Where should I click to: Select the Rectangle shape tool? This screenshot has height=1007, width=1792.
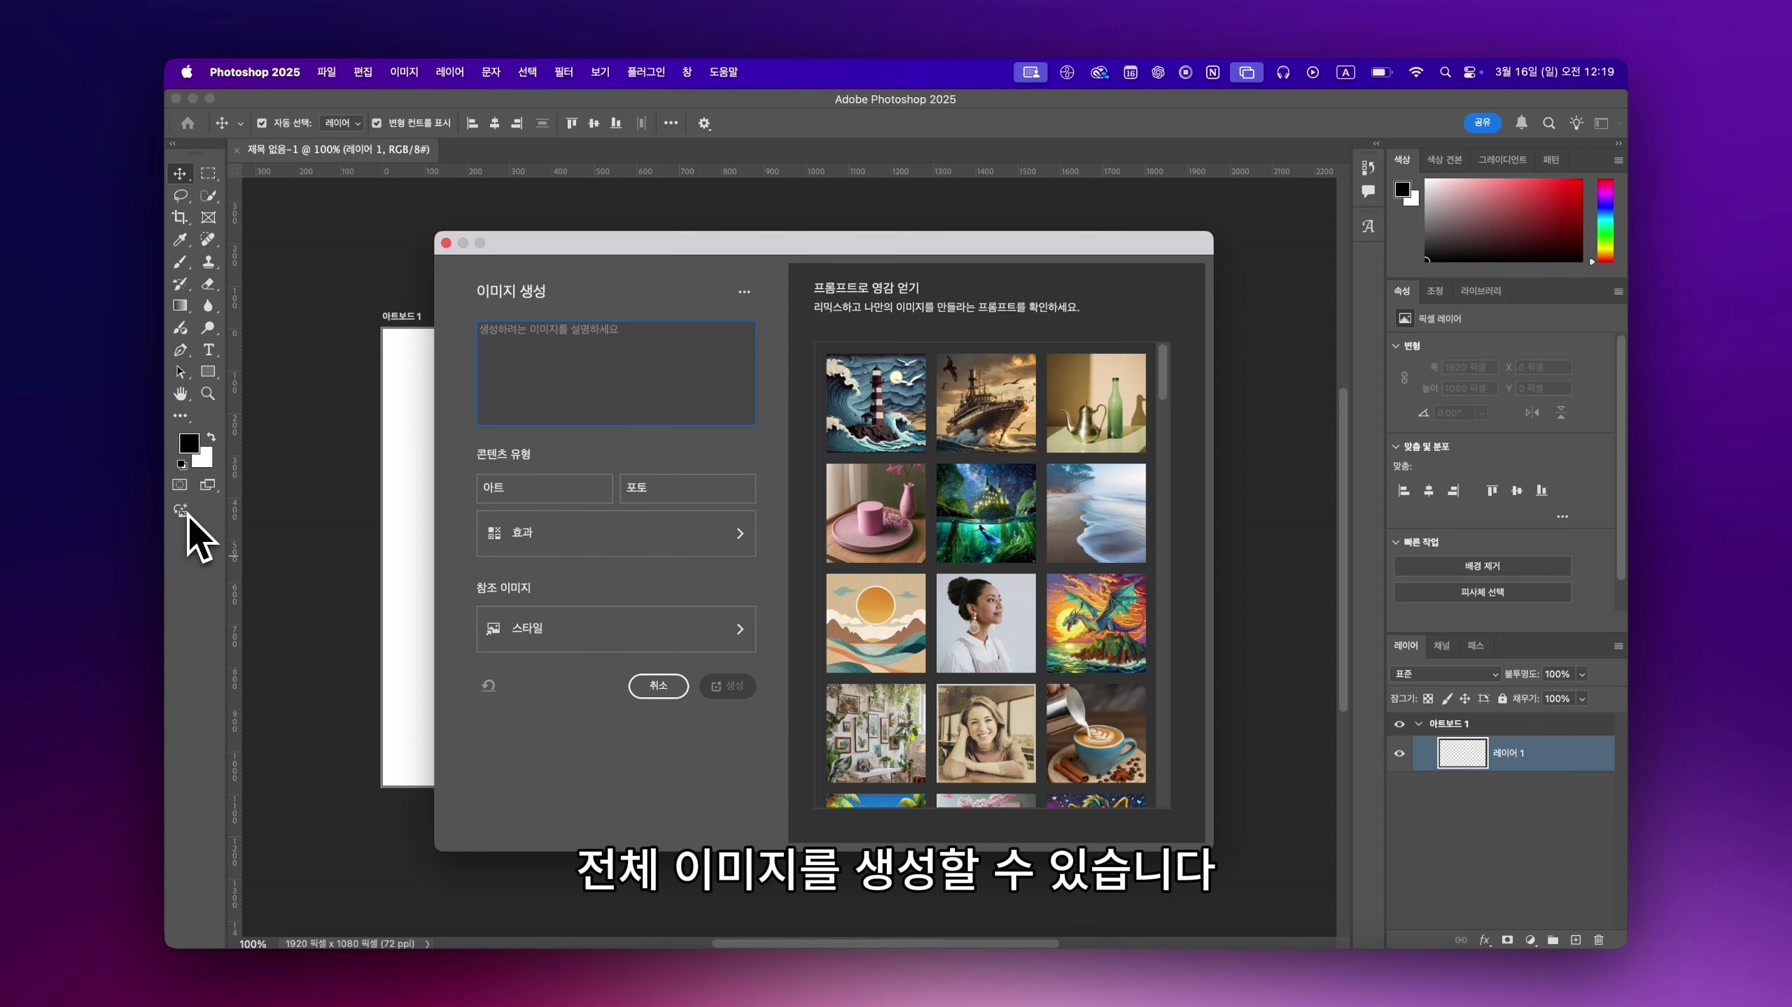coord(208,372)
